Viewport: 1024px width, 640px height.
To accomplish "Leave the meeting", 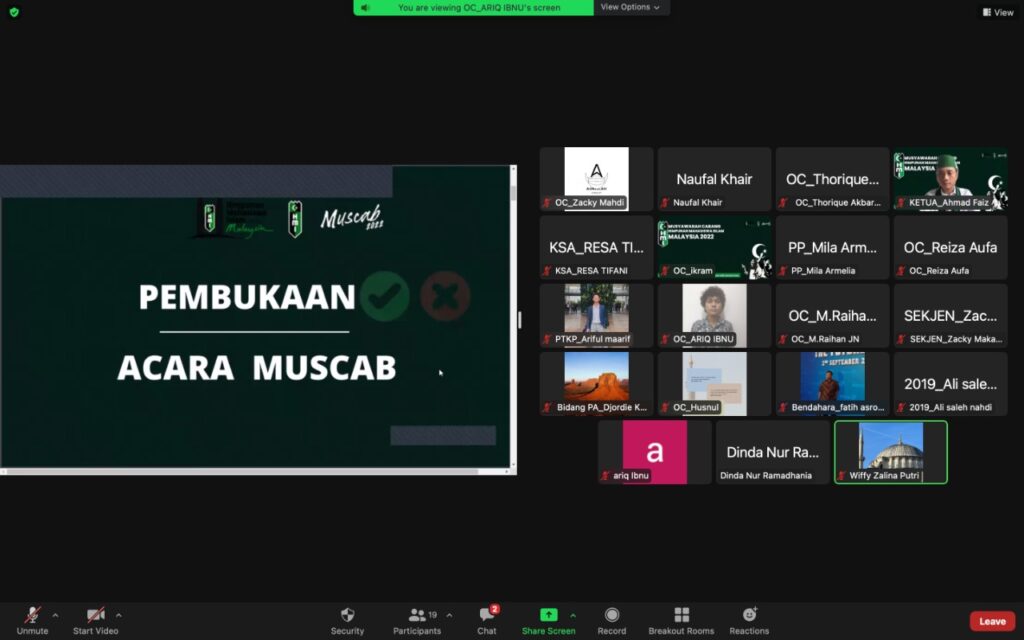I will pyautogui.click(x=992, y=621).
